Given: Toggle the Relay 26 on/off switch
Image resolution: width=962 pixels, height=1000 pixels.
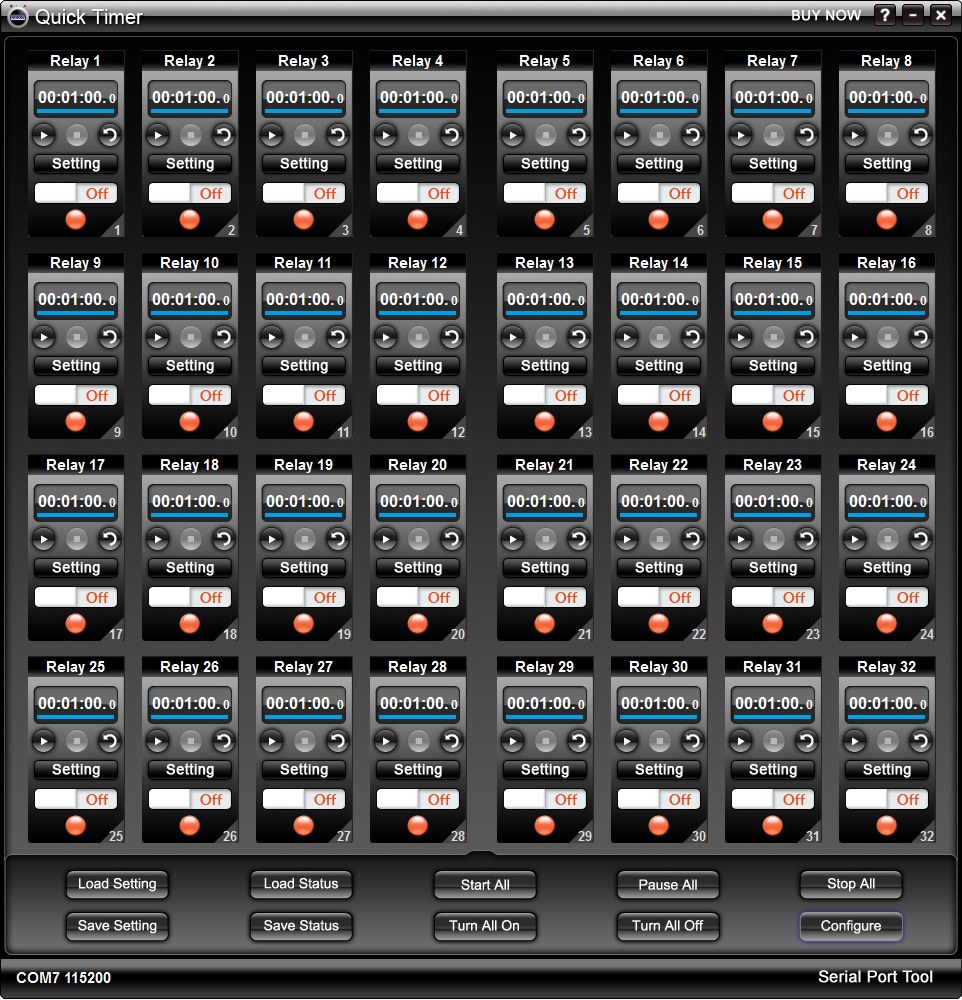Looking at the screenshot, I should (189, 799).
